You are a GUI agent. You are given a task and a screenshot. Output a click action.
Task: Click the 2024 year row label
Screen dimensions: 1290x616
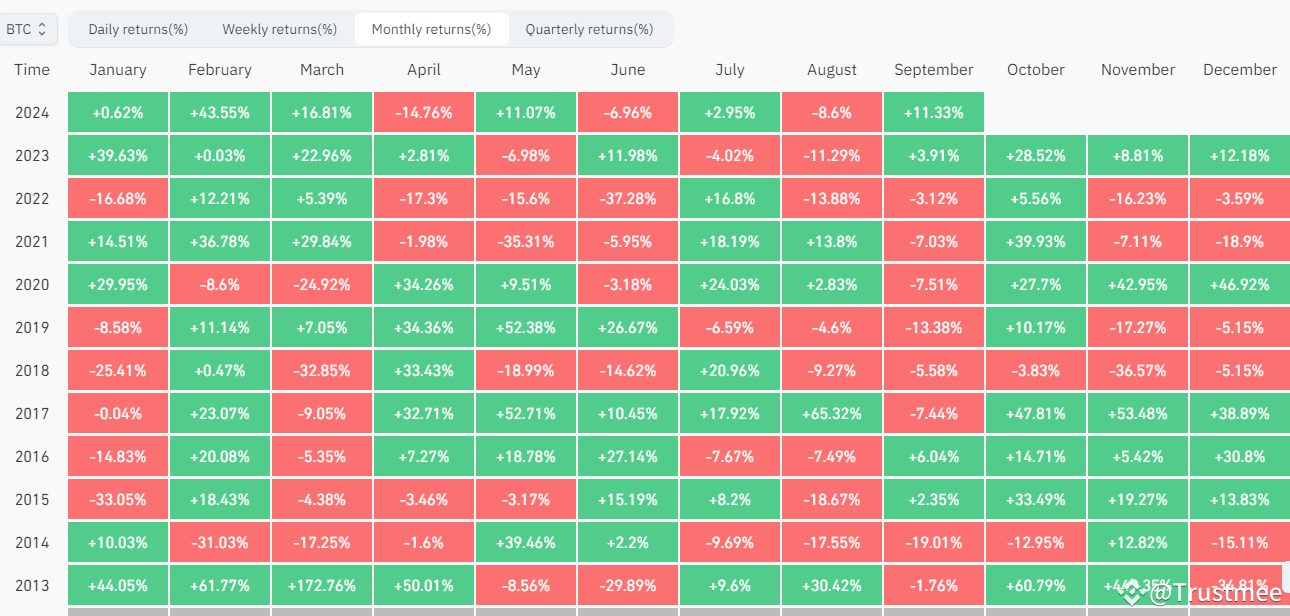(32, 112)
